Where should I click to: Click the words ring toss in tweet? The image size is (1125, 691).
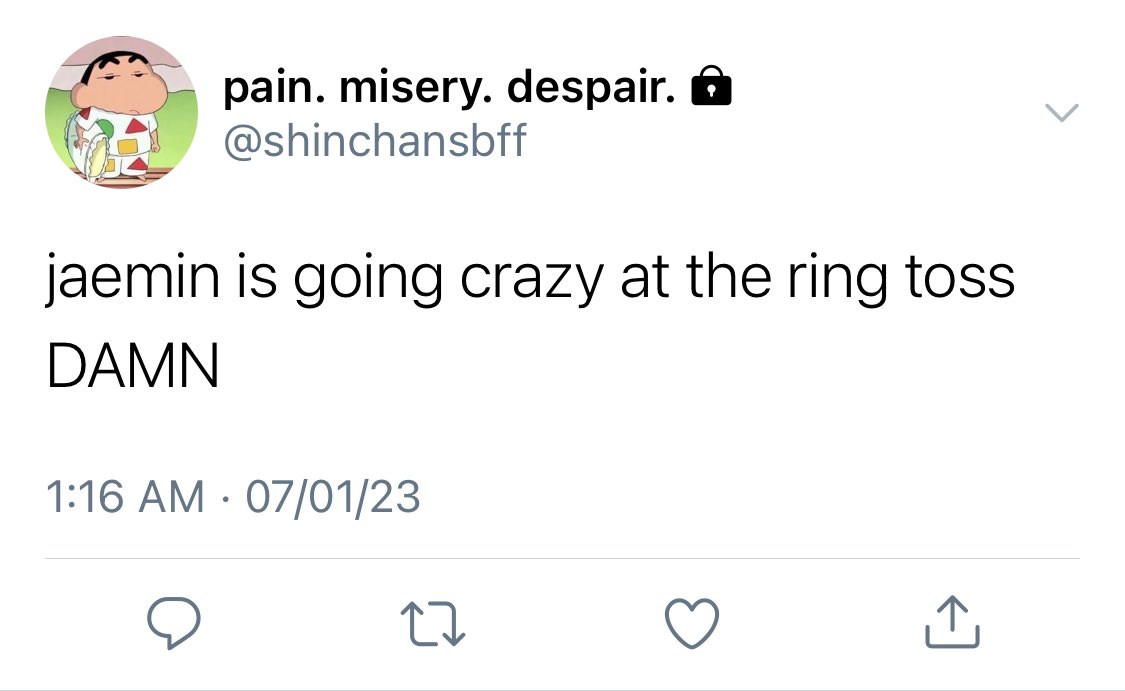coord(901,278)
